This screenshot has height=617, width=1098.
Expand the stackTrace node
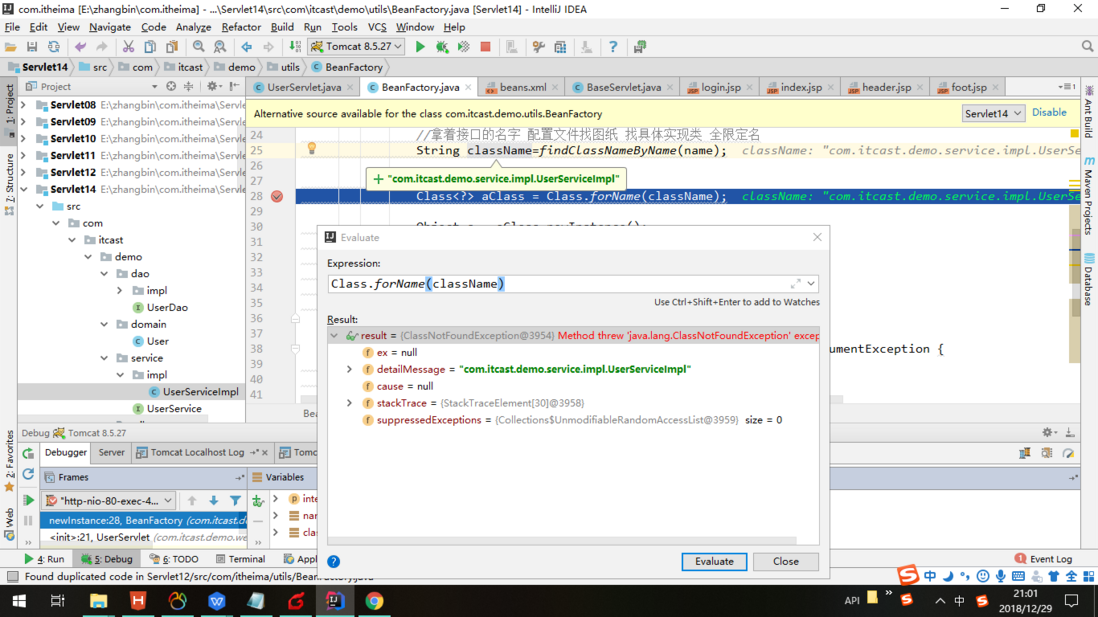(x=349, y=403)
